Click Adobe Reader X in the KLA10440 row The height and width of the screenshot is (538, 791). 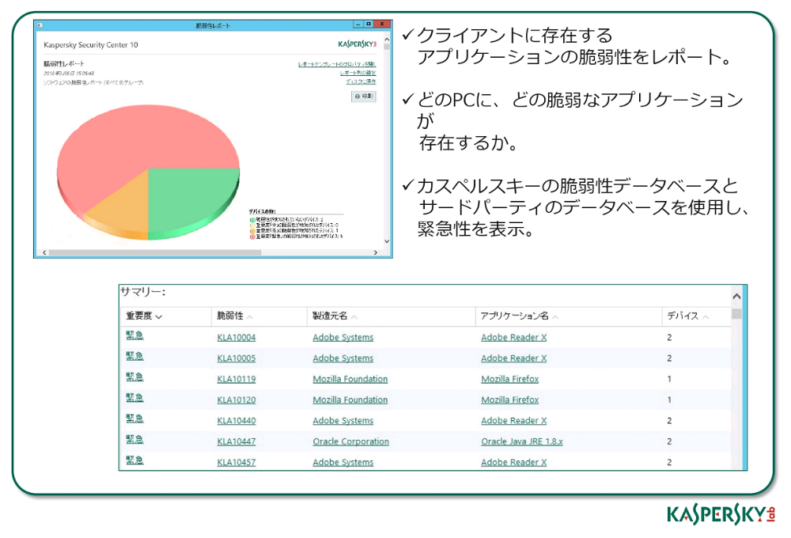tap(514, 420)
